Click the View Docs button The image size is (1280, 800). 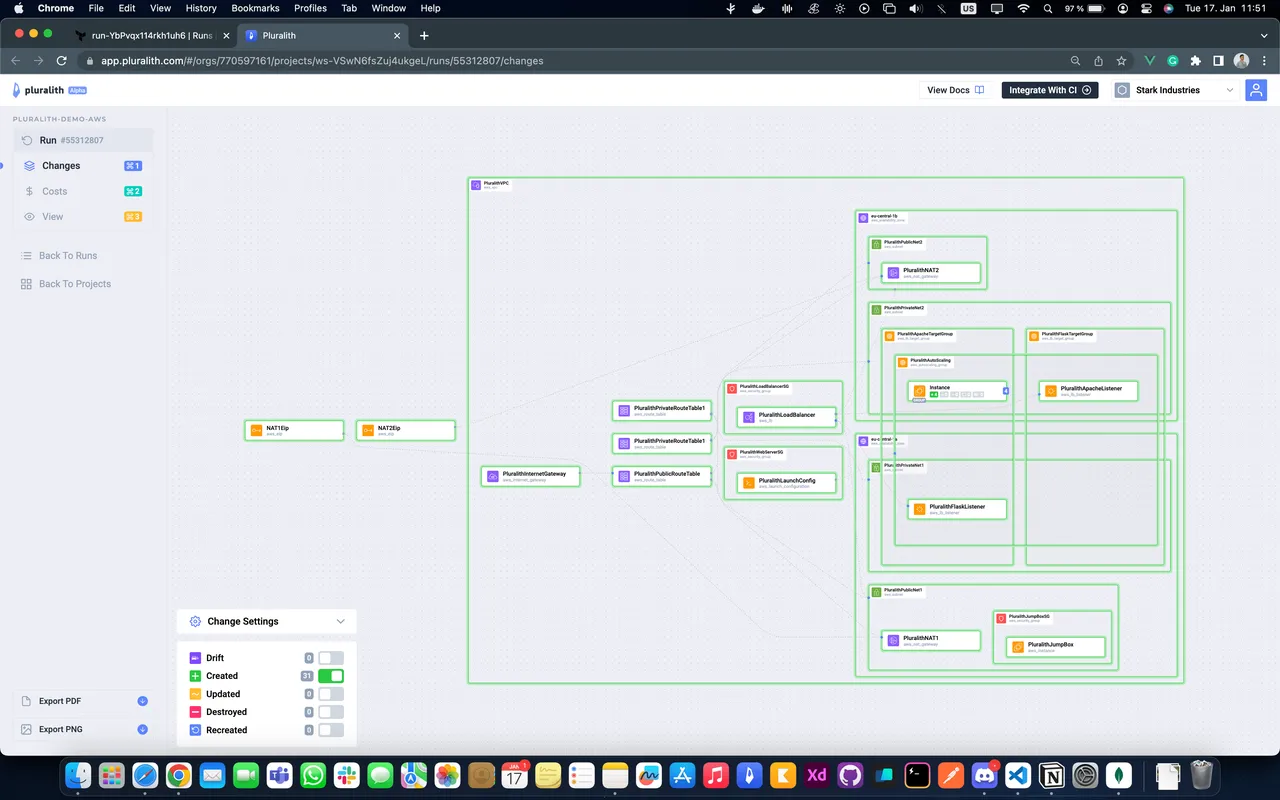[x=956, y=90]
